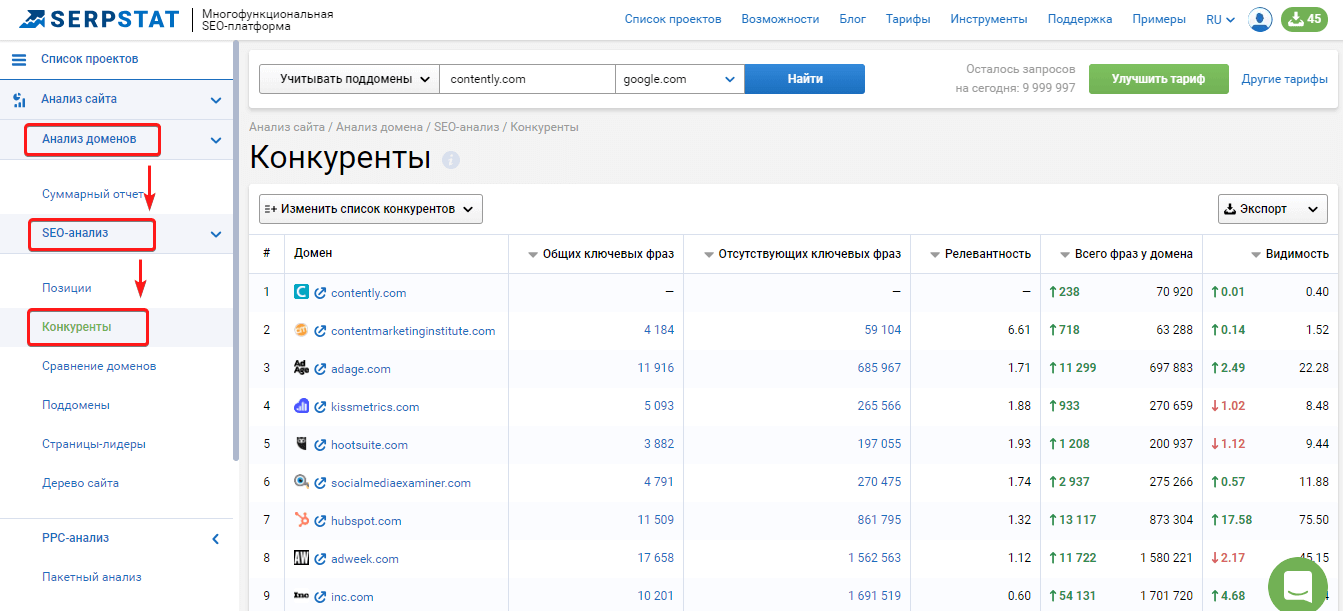1343x611 pixels.
Task: Open the Учитывать поддомены dropdown
Action: [x=349, y=79]
